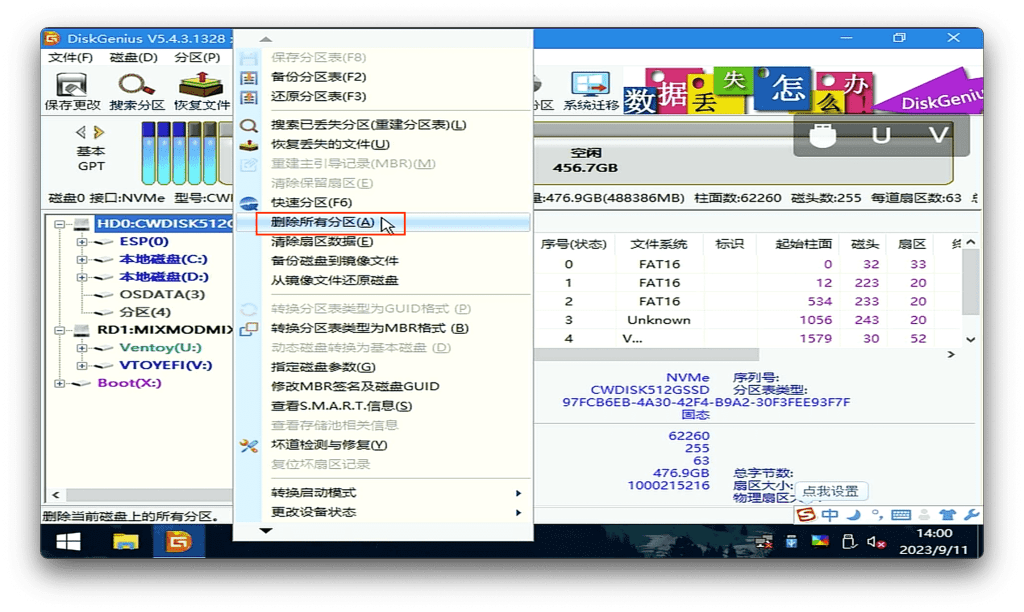The width and height of the screenshot is (1024, 612).
Task: Choose 快速分区(F6) in the menu
Action: (x=312, y=203)
